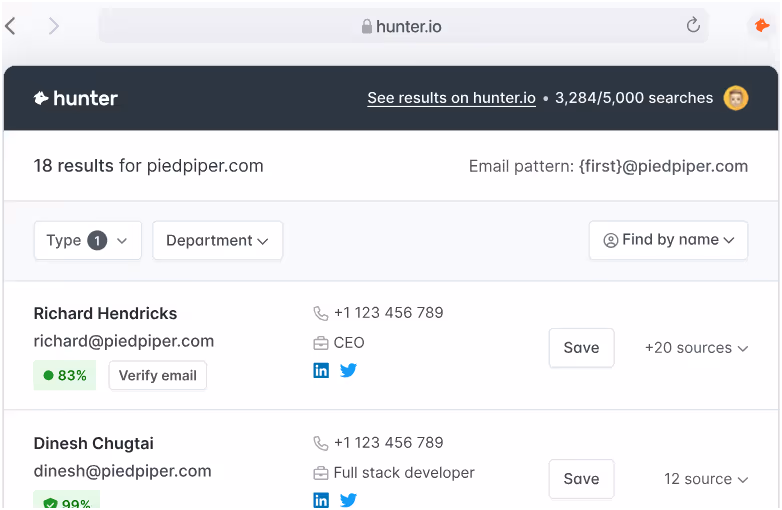The width and height of the screenshot is (782, 510).
Task: Click the Type filter count badge 1
Action: click(97, 241)
